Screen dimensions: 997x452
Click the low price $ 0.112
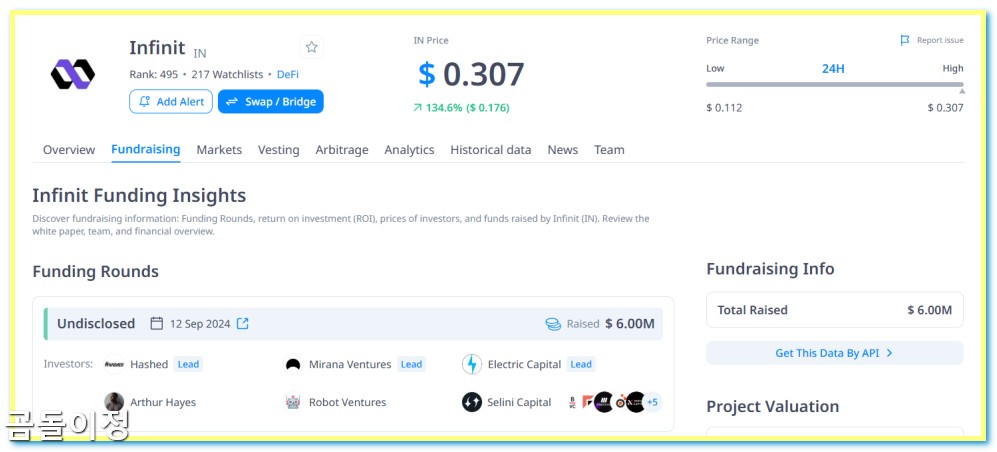click(724, 107)
